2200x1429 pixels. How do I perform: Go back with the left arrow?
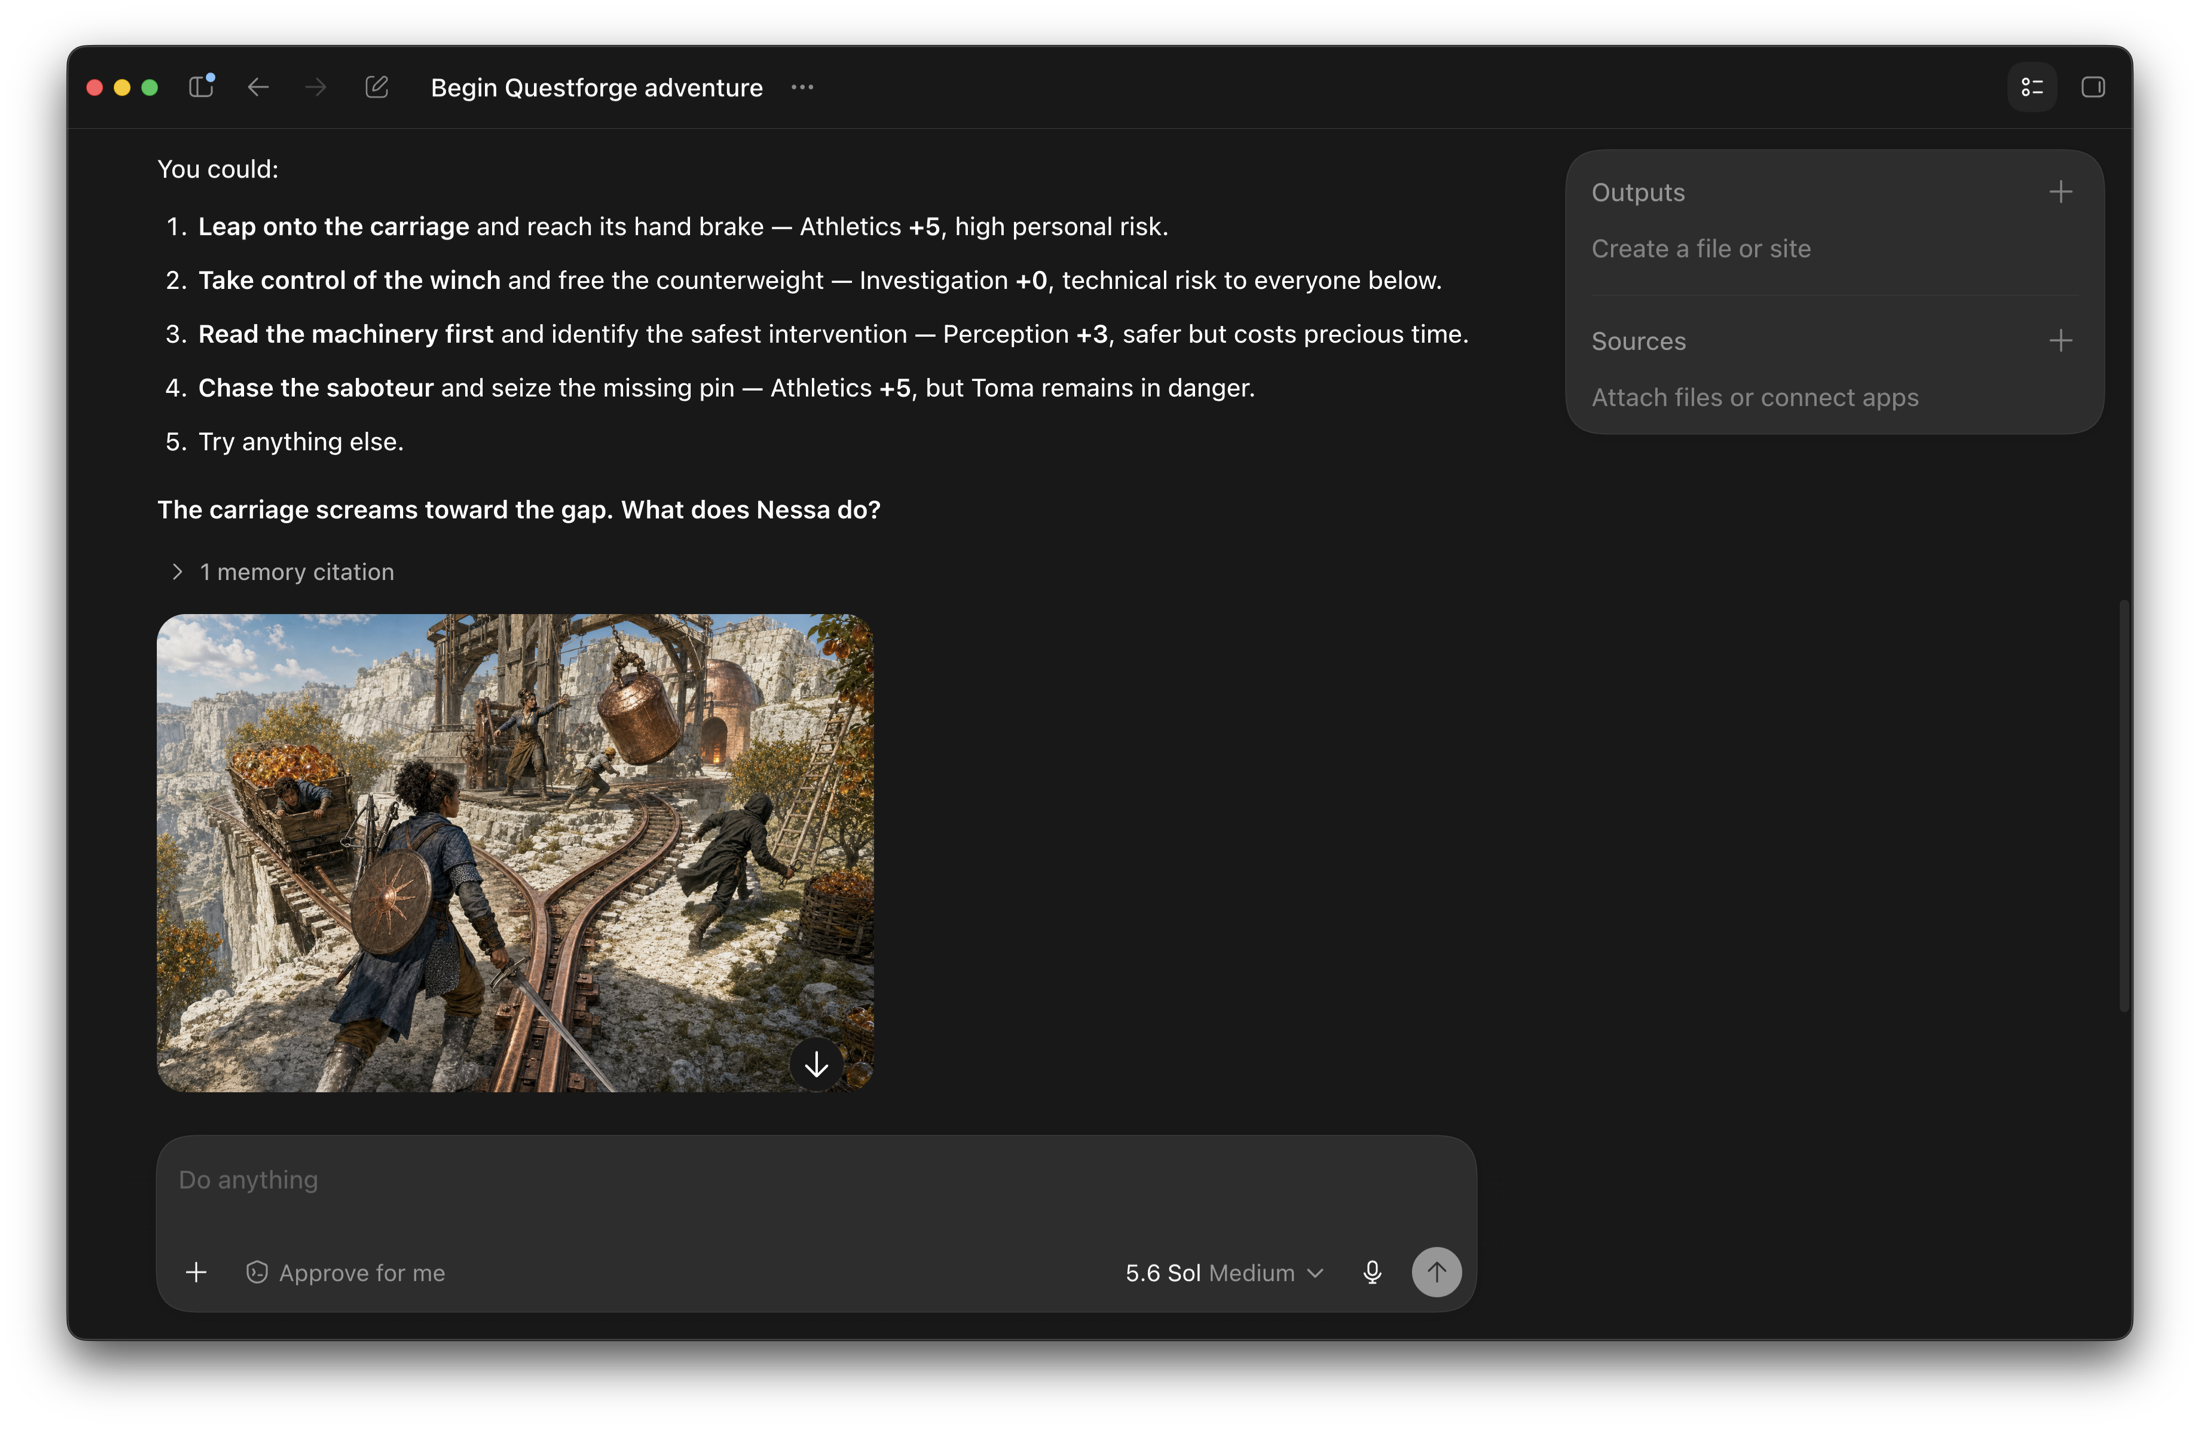[x=258, y=87]
